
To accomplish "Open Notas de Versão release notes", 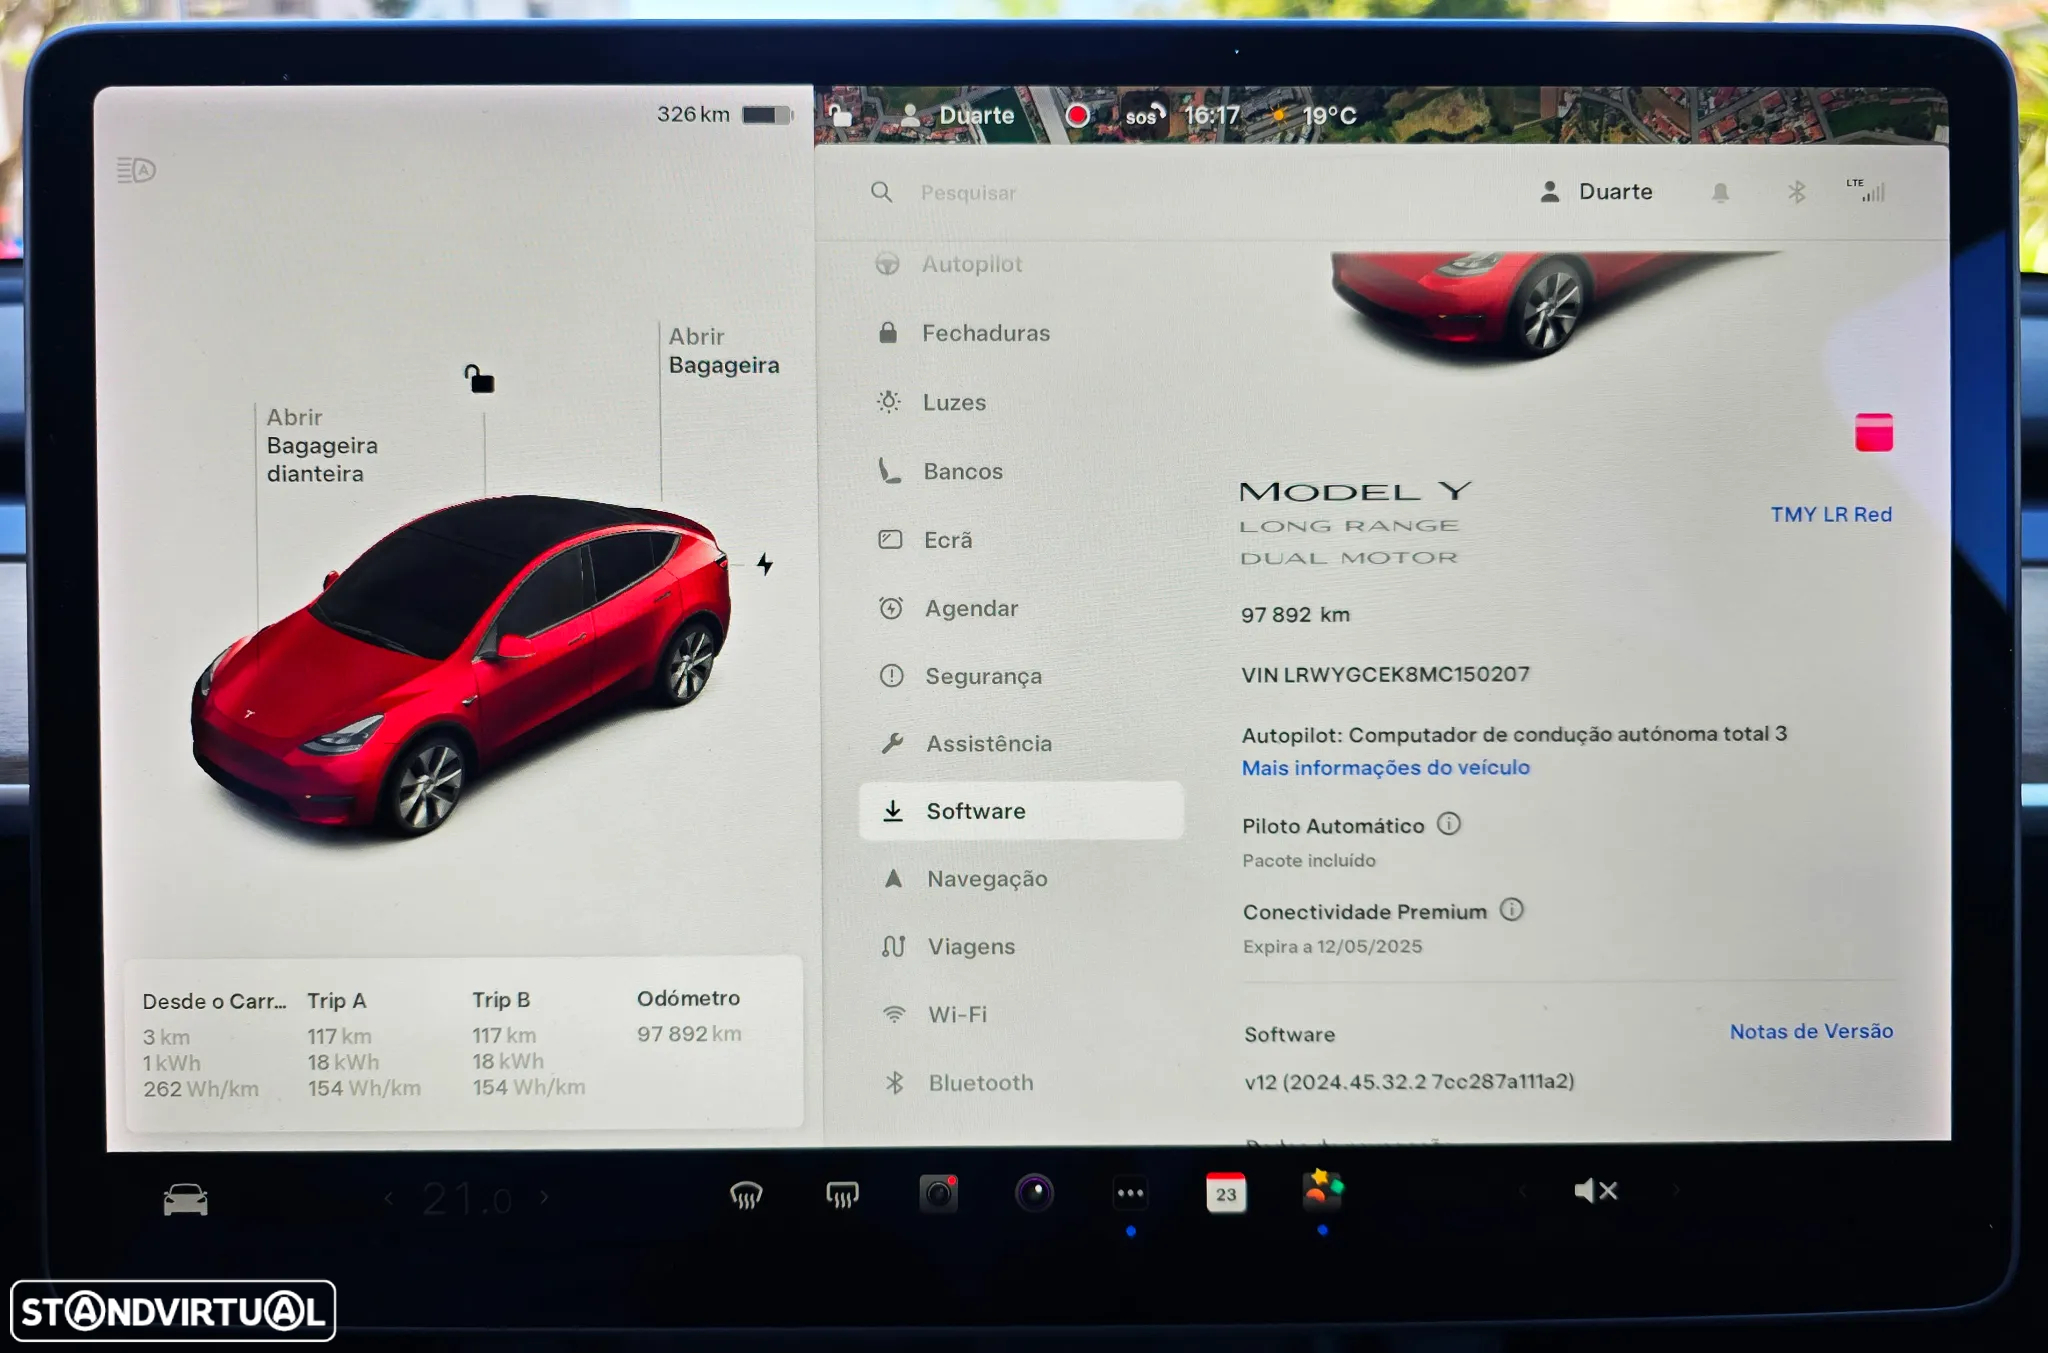I will pyautogui.click(x=1811, y=1031).
